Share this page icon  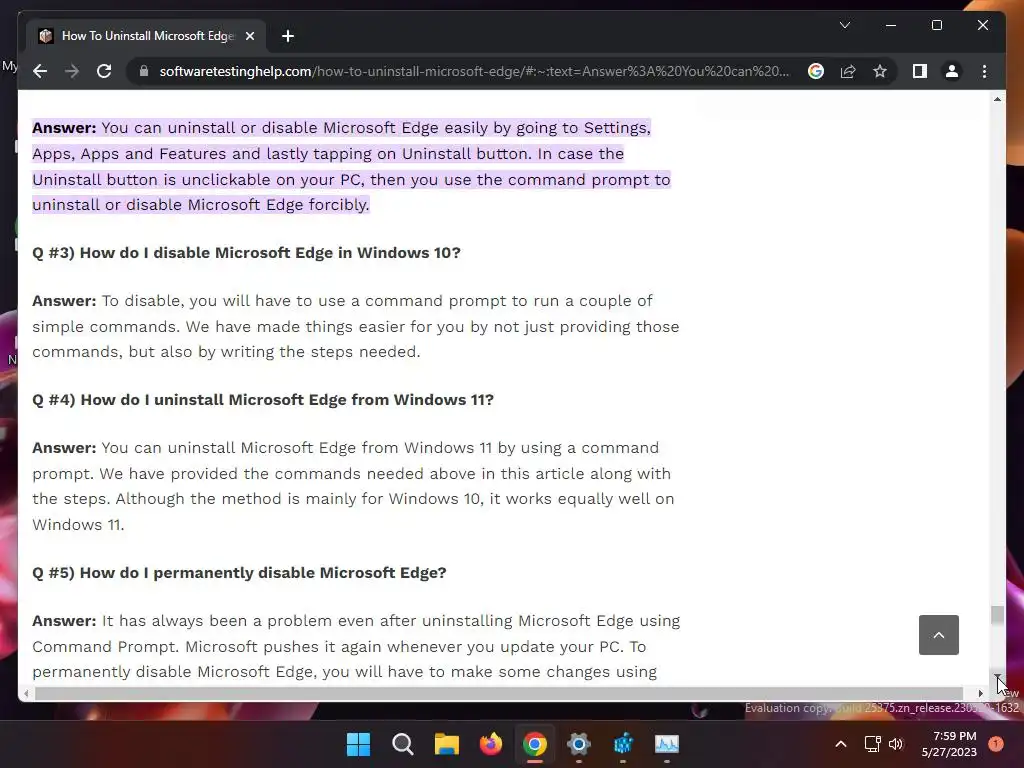[848, 71]
